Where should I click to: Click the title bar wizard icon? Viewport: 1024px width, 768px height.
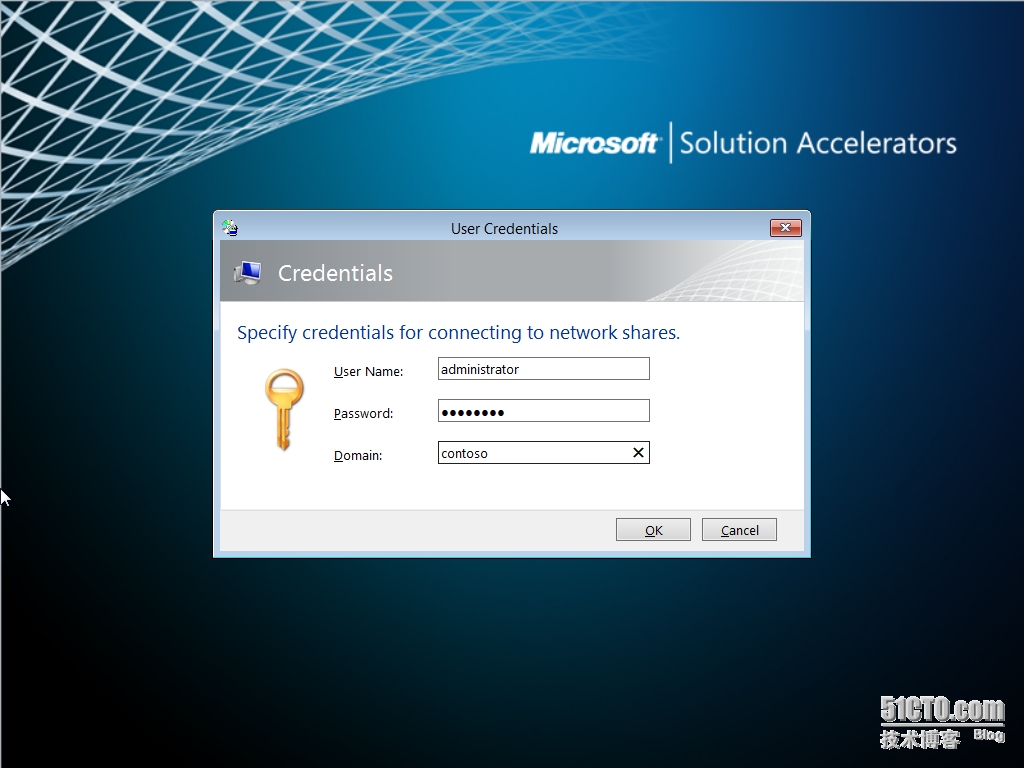[230, 228]
